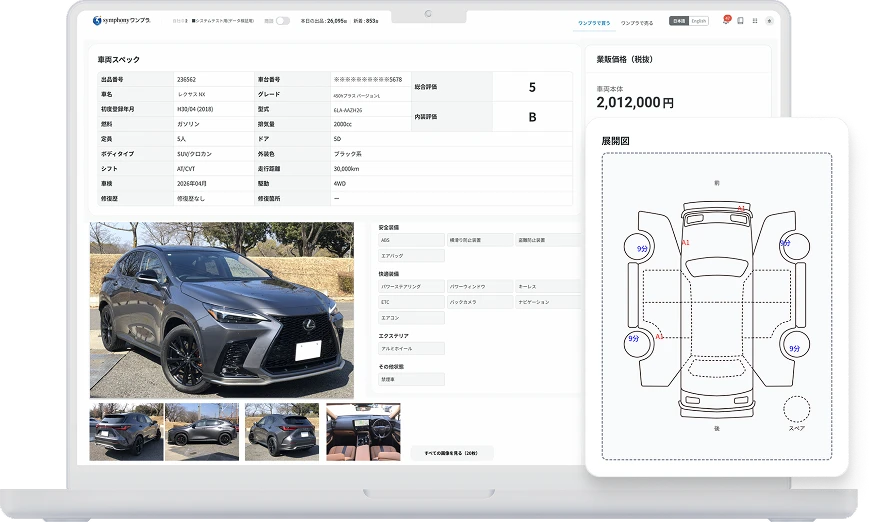Screen dimensions: 882x522
Task: Click the 盗難防止装置 tag
Action: (548, 240)
